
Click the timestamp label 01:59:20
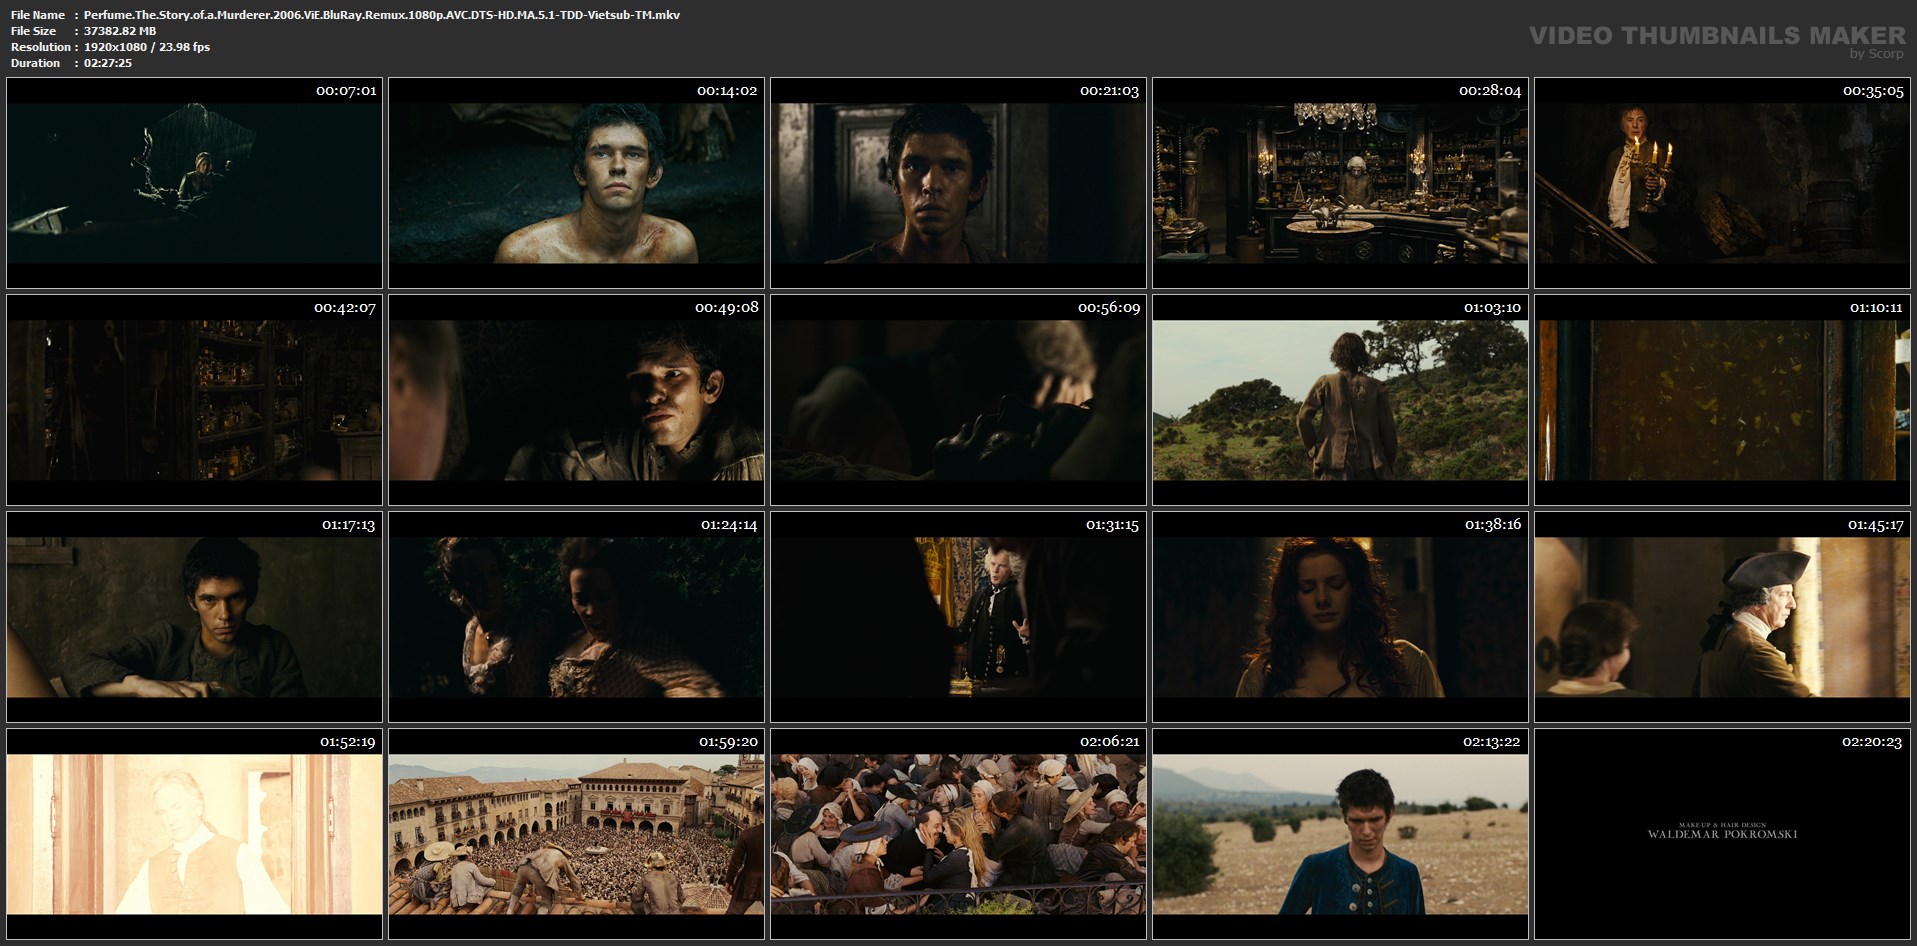[x=728, y=742]
